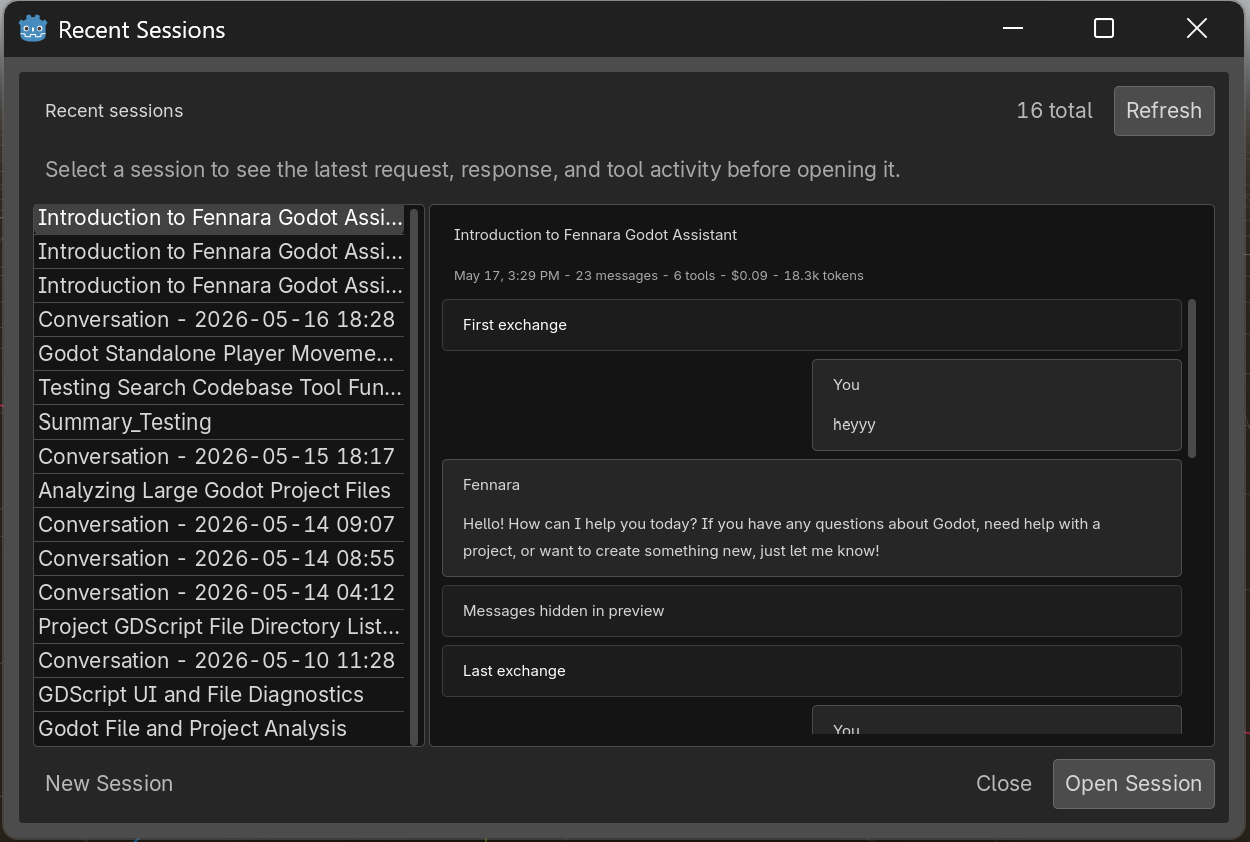Screen dimensions: 1250x842
Task: Close the Recent Sessions dialog via Close button
Action: (x=1003, y=783)
